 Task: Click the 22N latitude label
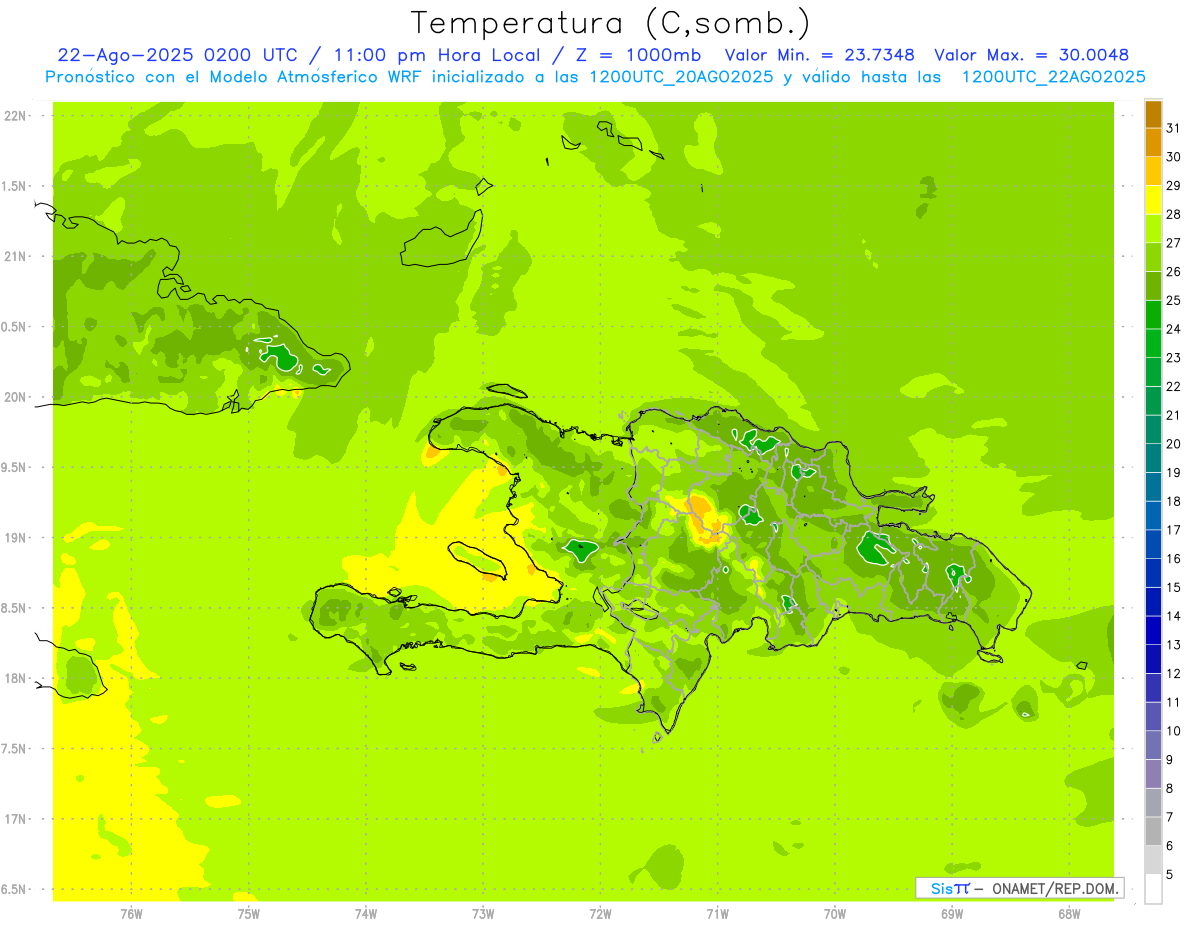[16, 116]
